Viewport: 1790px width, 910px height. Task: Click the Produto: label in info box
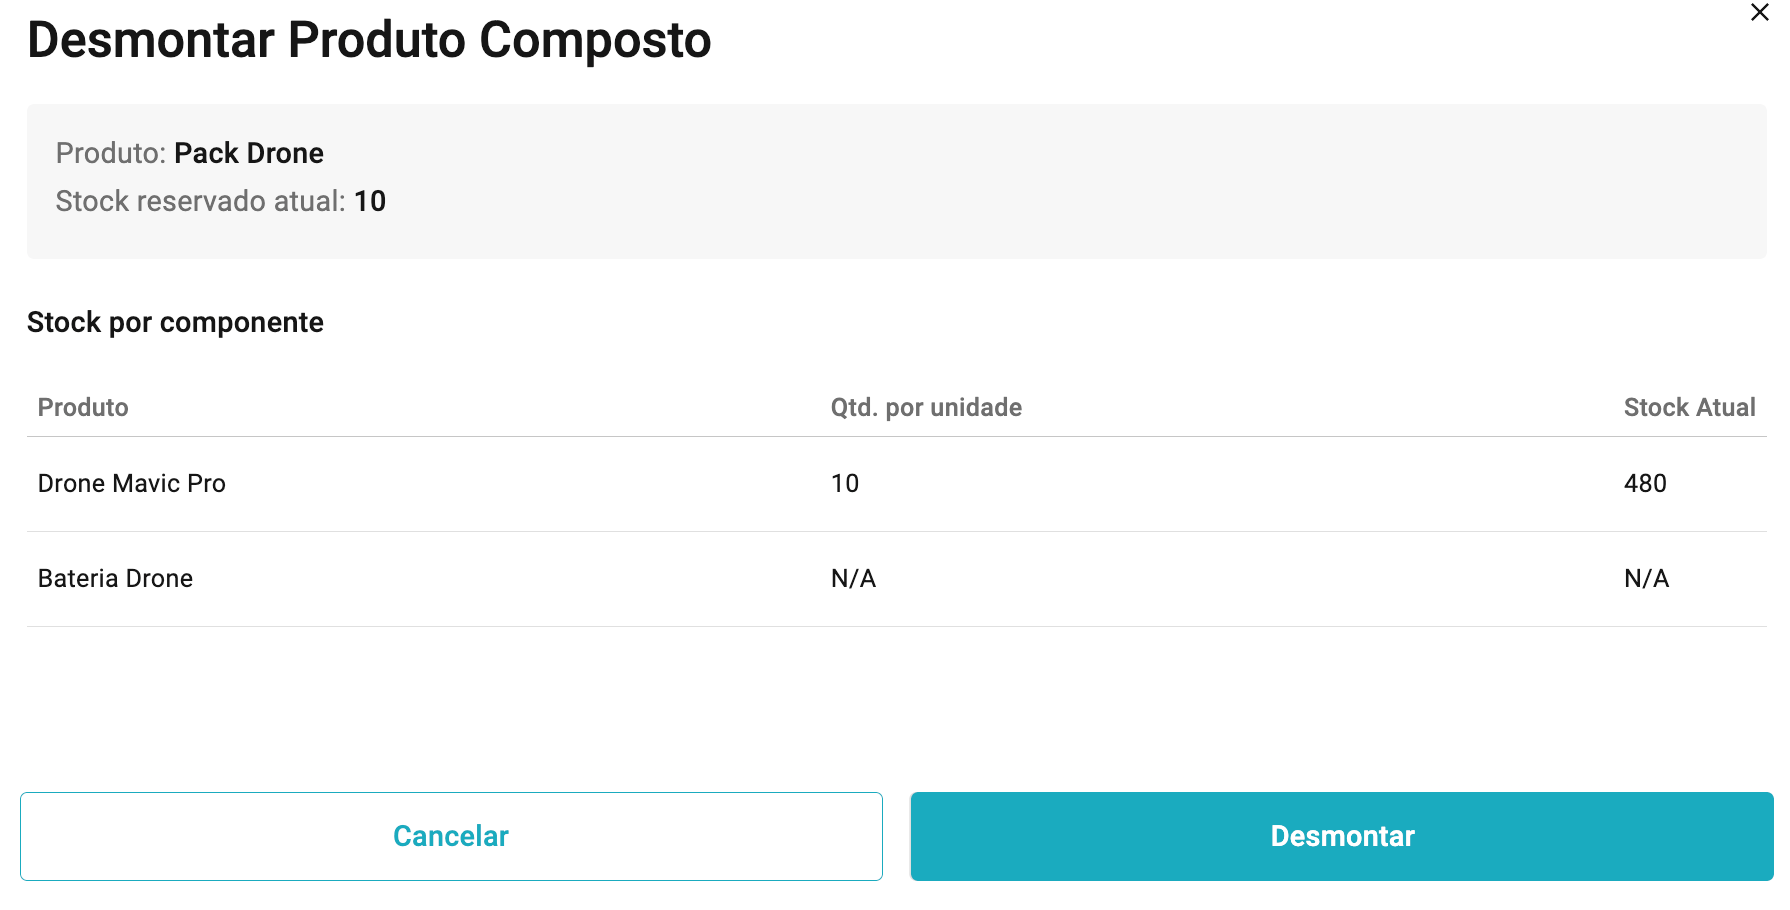110,153
